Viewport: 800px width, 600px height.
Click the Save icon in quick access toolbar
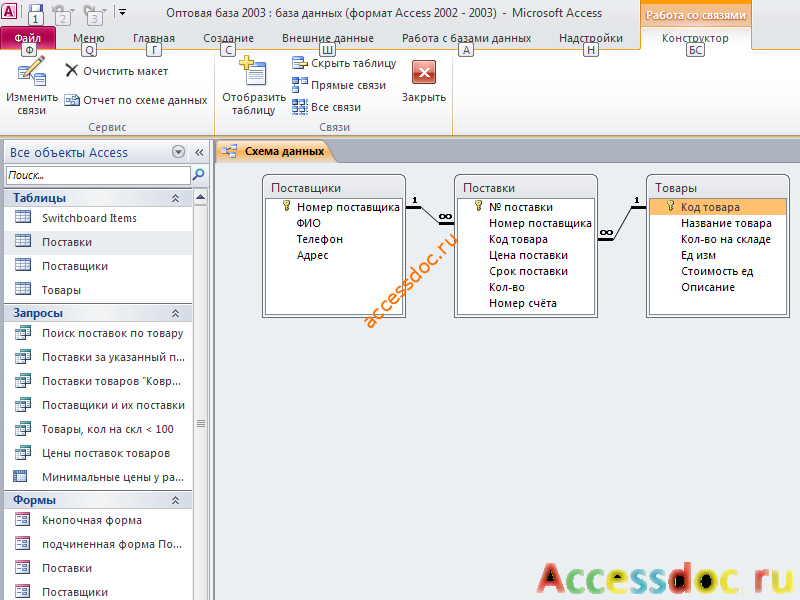[35, 13]
